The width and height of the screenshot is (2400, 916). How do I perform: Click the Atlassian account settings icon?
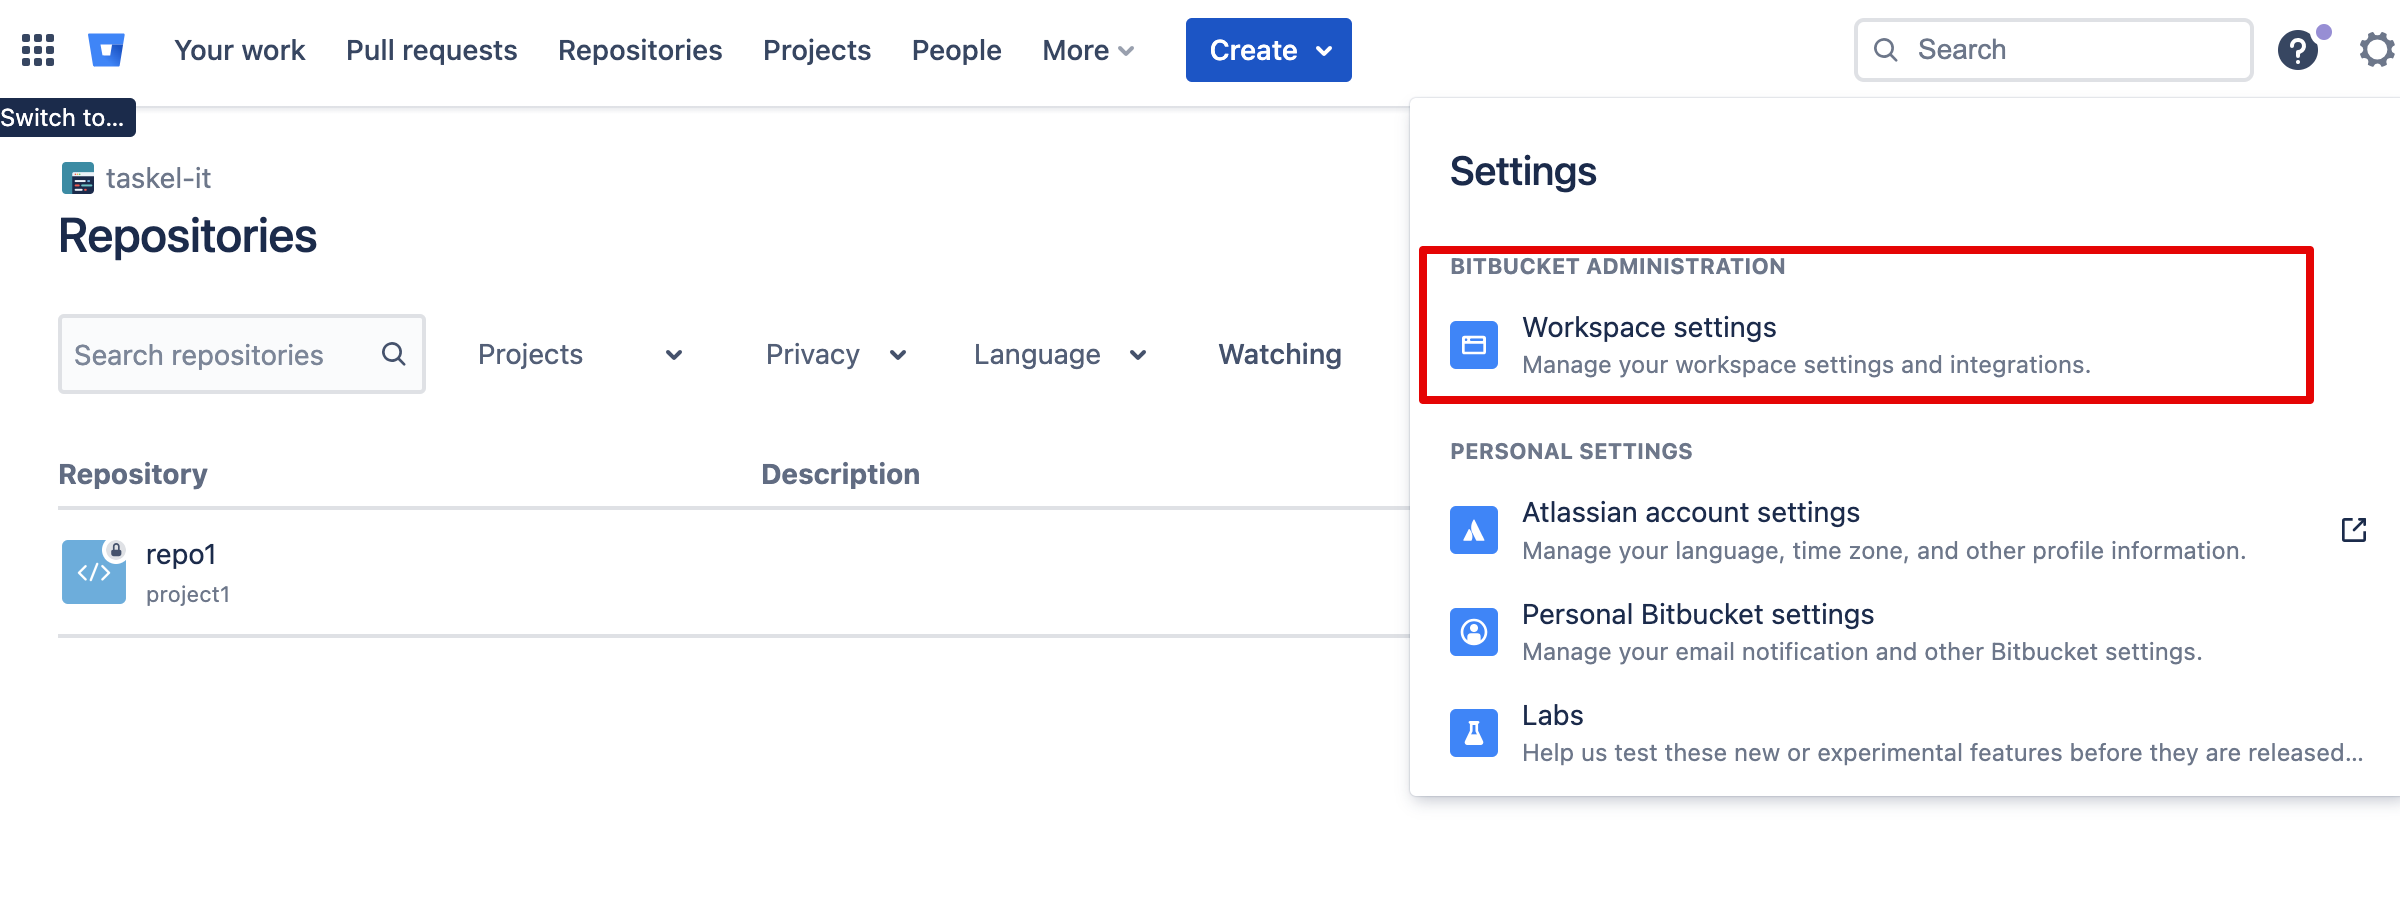point(1473,530)
